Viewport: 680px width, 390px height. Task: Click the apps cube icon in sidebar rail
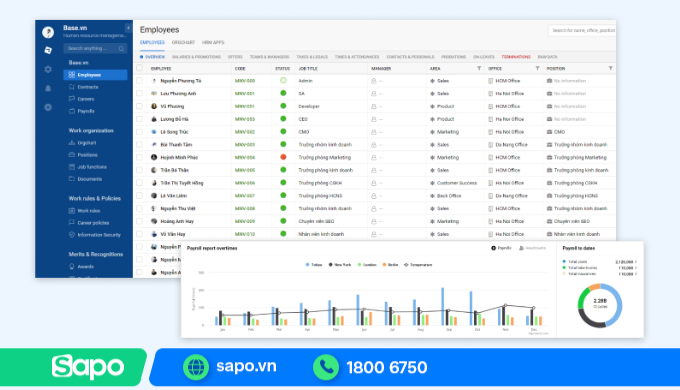(x=48, y=50)
